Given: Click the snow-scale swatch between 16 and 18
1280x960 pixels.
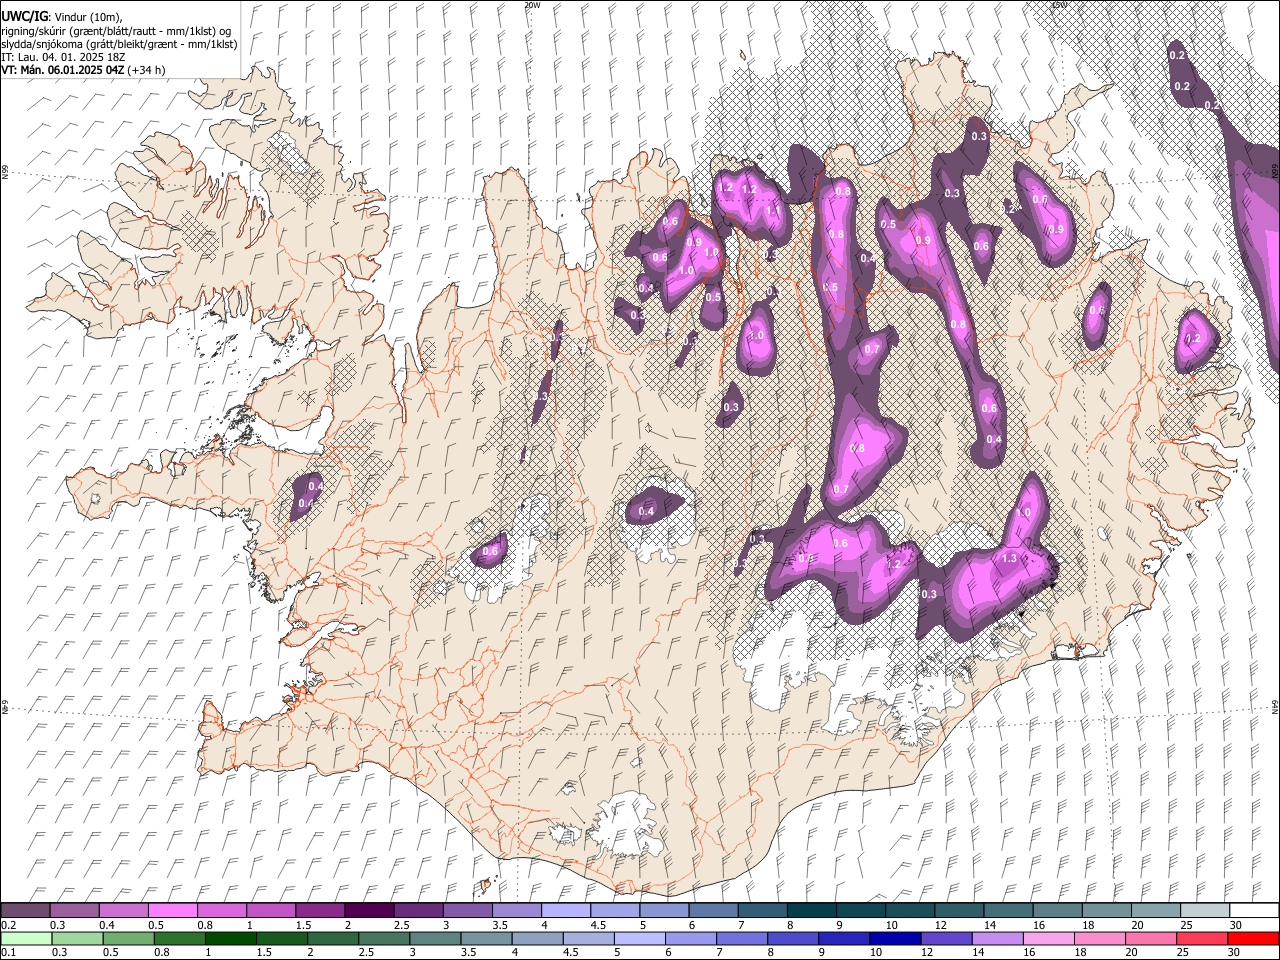Looking at the screenshot, I should (x=1056, y=910).
